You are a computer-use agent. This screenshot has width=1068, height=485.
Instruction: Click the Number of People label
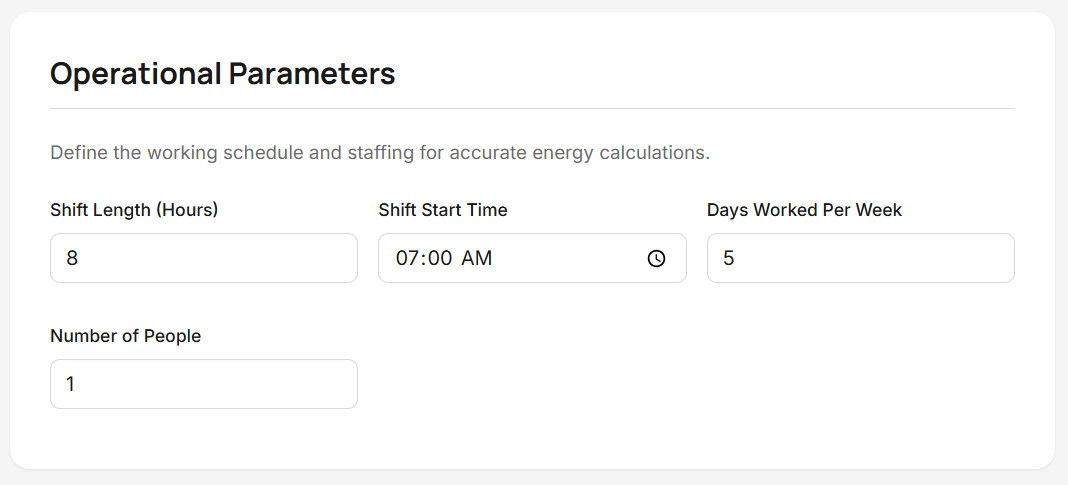(x=125, y=337)
